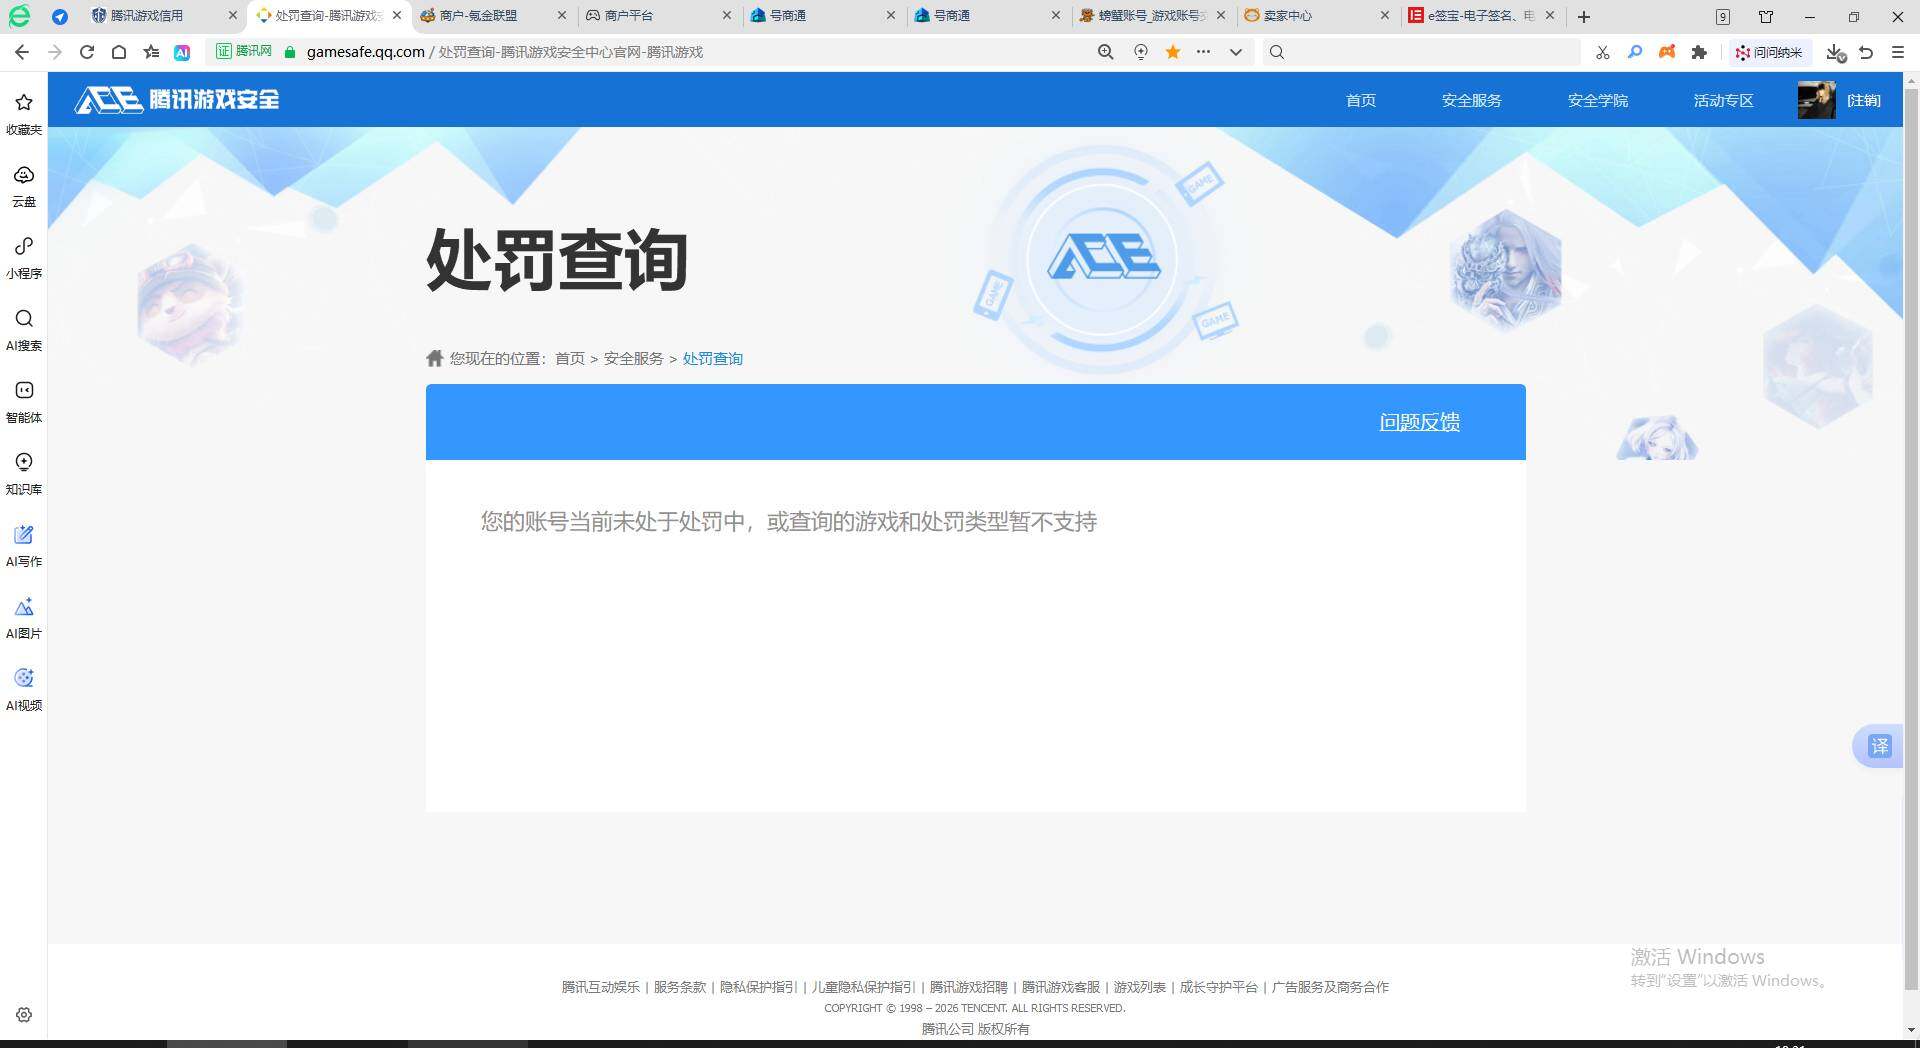The height and width of the screenshot is (1048, 1920).
Task: Open the AI写作 tool in sidebar
Action: [x=23, y=545]
